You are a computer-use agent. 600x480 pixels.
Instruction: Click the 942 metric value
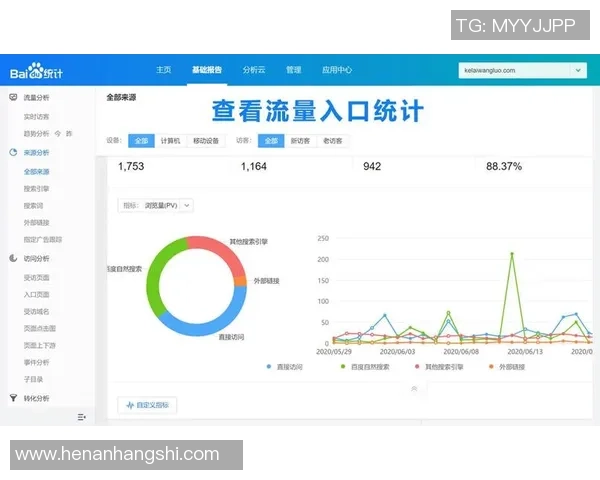[372, 167]
